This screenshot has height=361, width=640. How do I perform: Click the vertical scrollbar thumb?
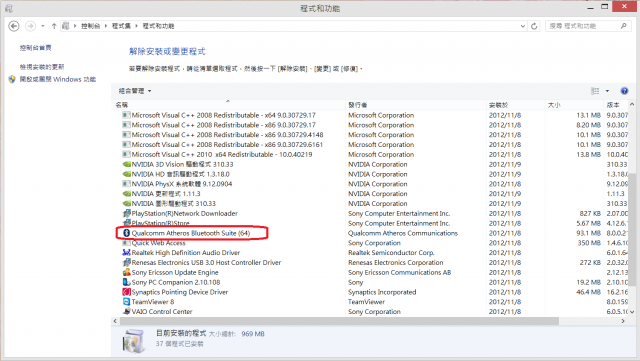point(632,229)
